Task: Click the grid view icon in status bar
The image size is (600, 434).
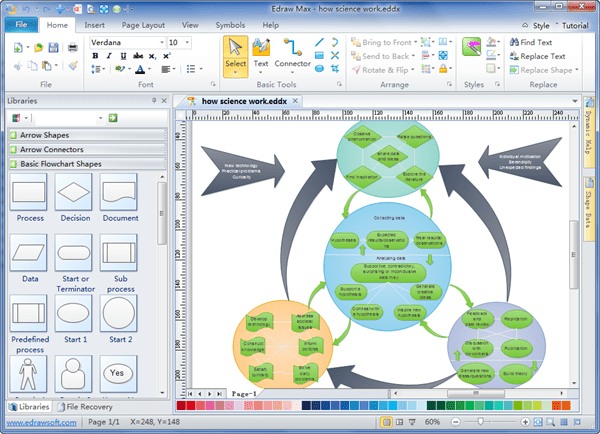Action: coord(564,422)
